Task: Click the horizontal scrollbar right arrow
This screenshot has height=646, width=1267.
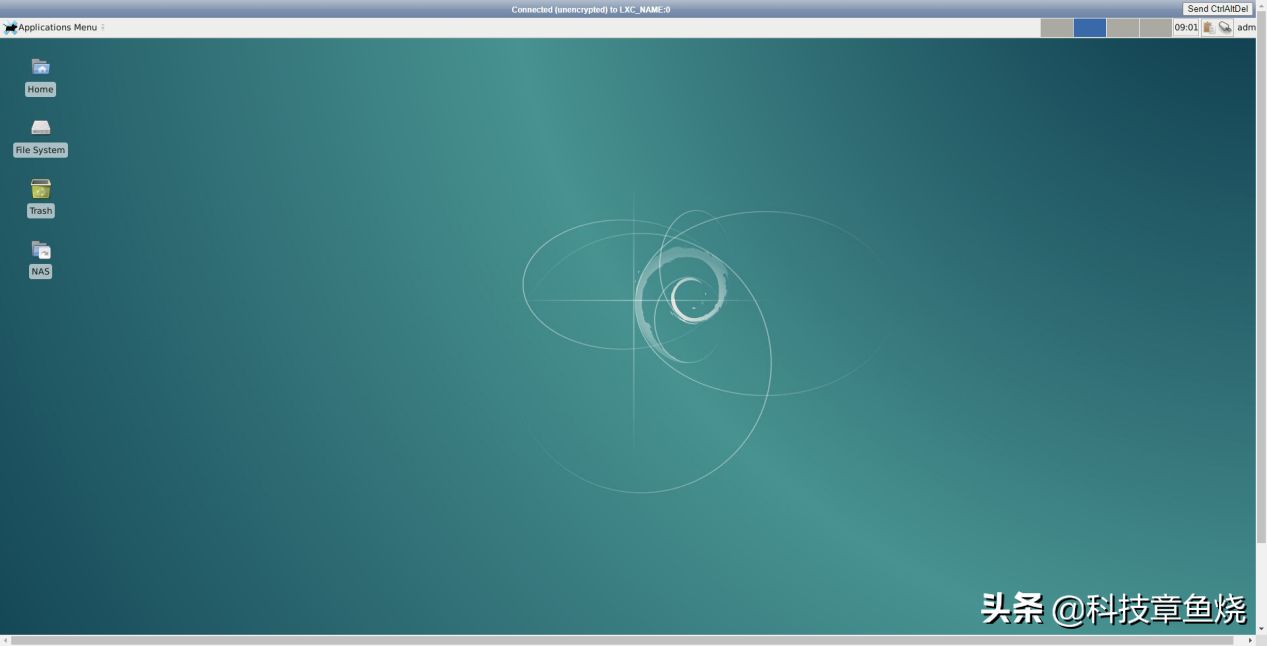Action: [1250, 640]
